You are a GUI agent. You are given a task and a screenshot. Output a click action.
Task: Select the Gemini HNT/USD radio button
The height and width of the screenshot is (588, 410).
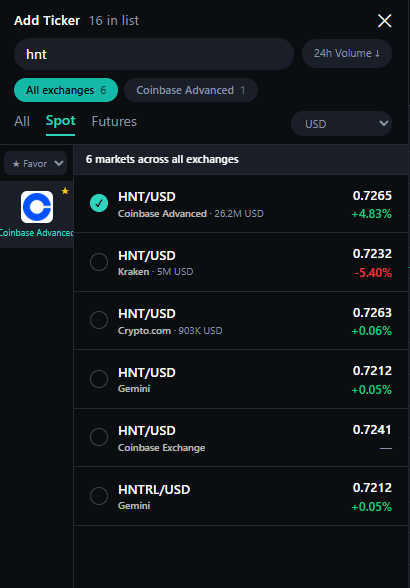(x=99, y=379)
